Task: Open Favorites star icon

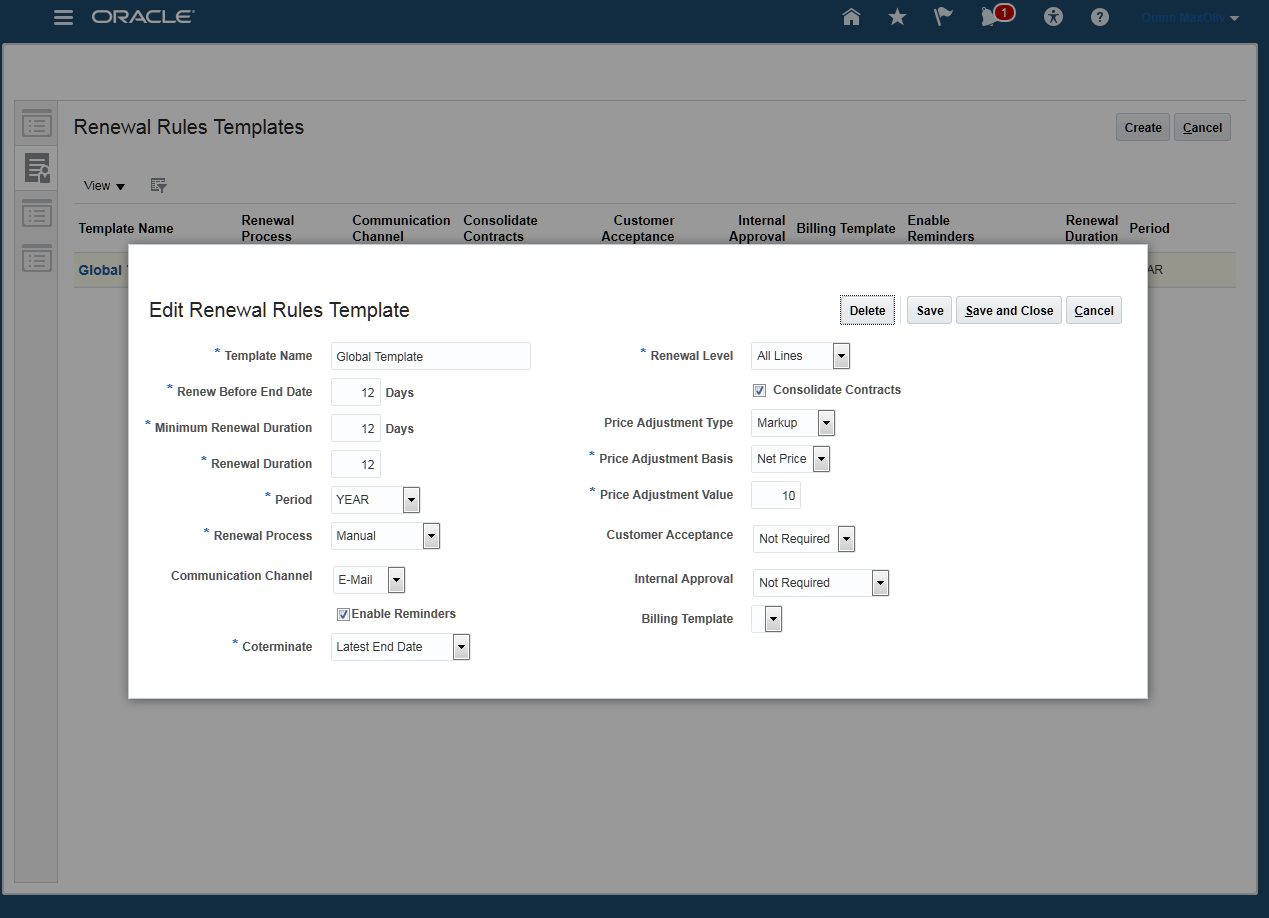Action: [897, 17]
